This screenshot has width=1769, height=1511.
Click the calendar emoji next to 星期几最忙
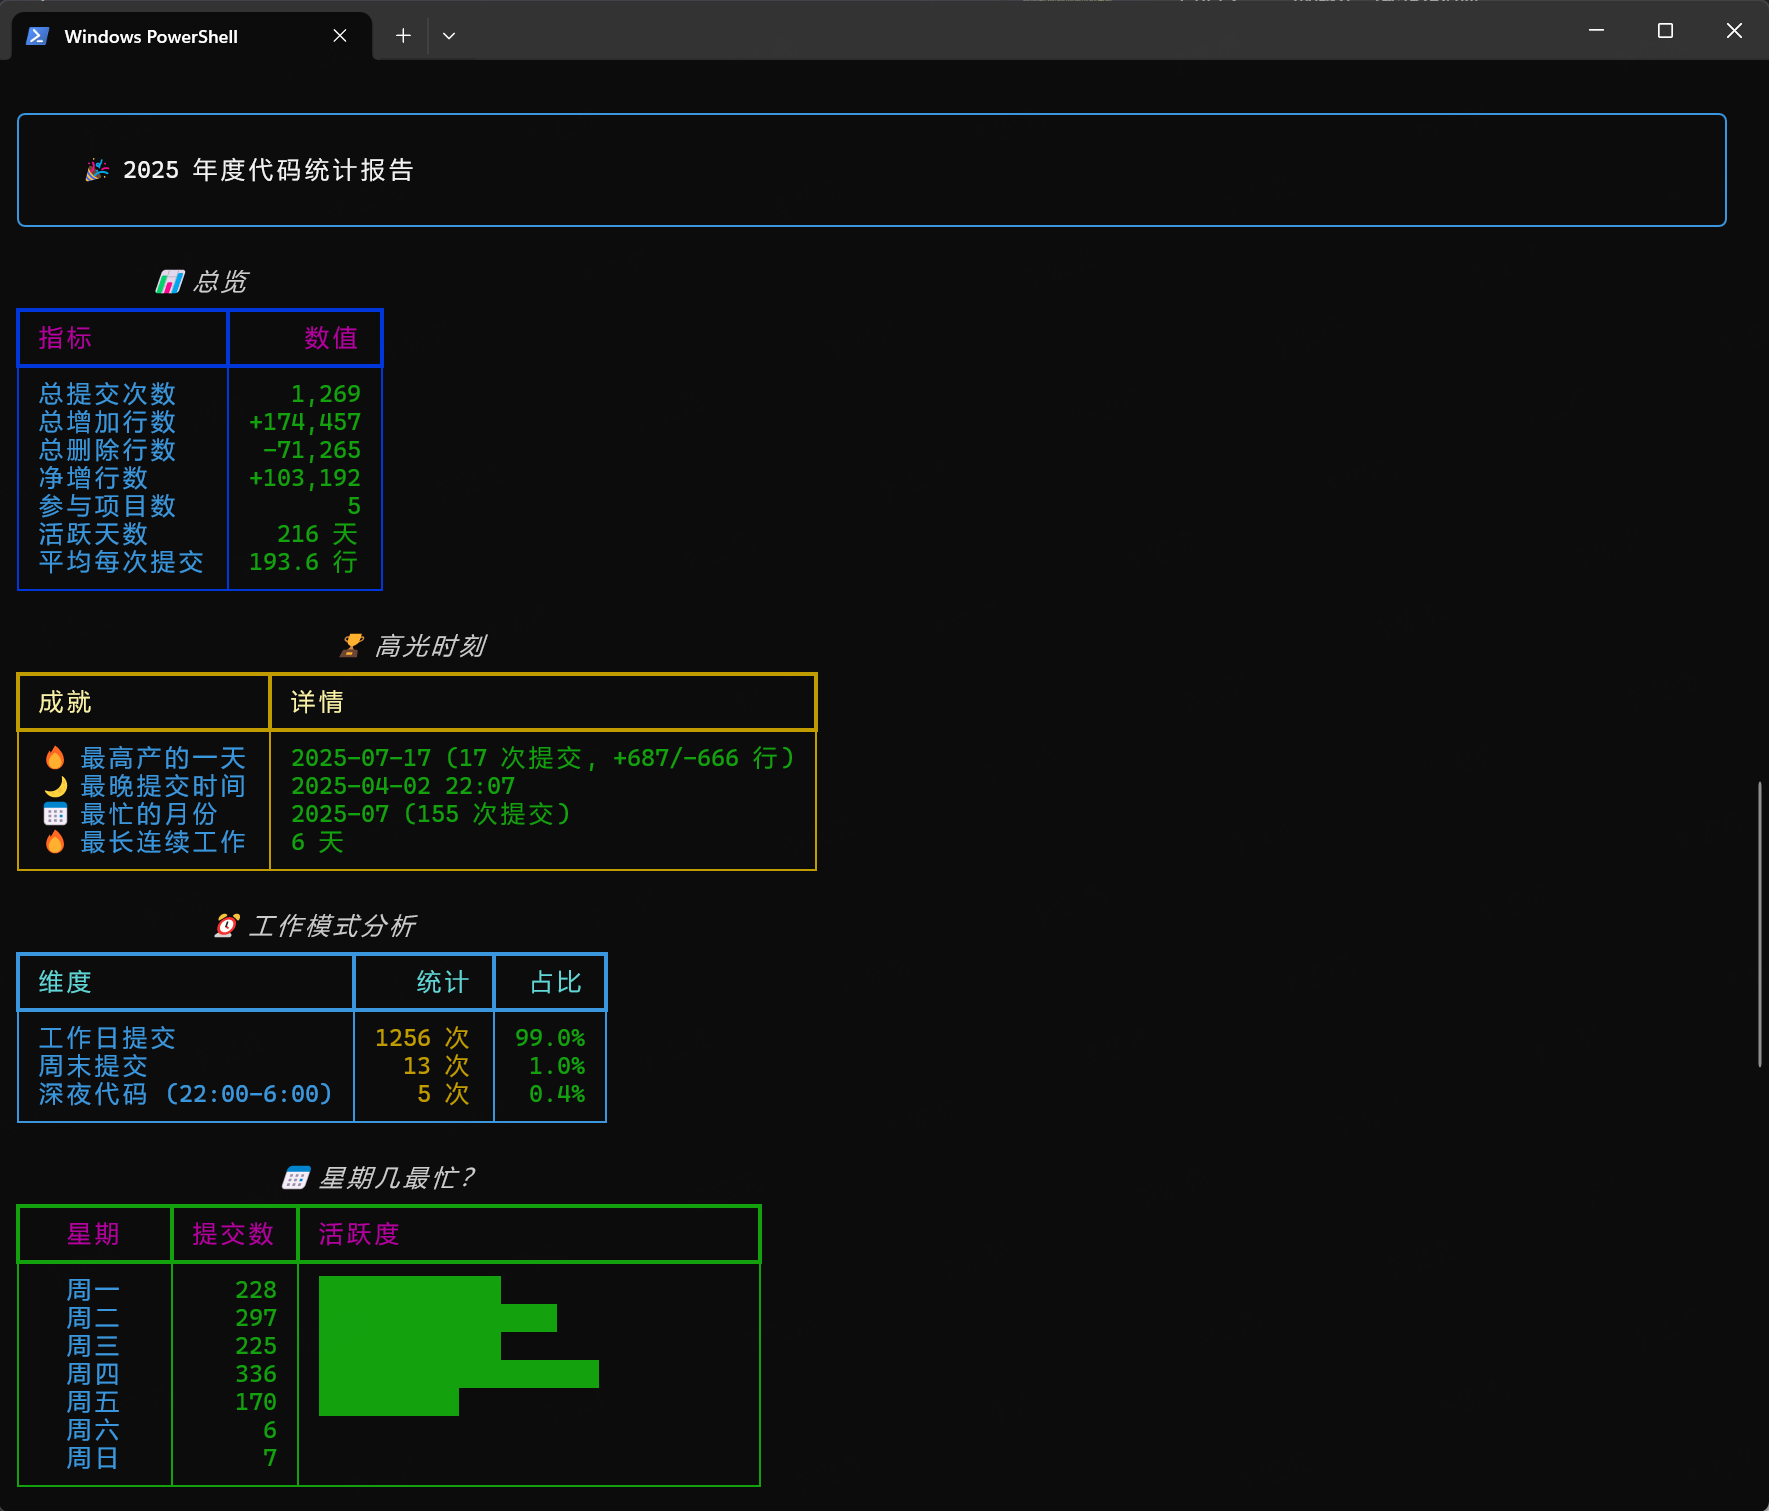point(295,1178)
